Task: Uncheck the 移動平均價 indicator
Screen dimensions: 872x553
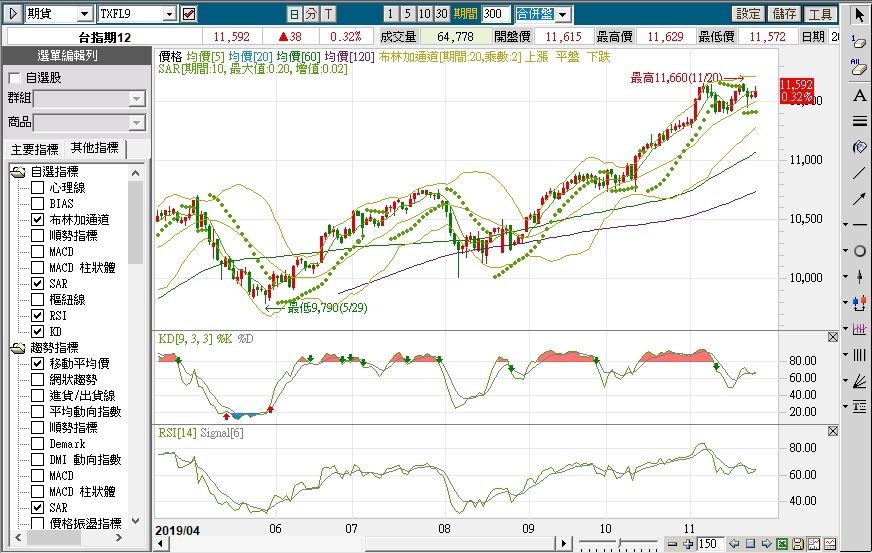Action: (x=37, y=363)
